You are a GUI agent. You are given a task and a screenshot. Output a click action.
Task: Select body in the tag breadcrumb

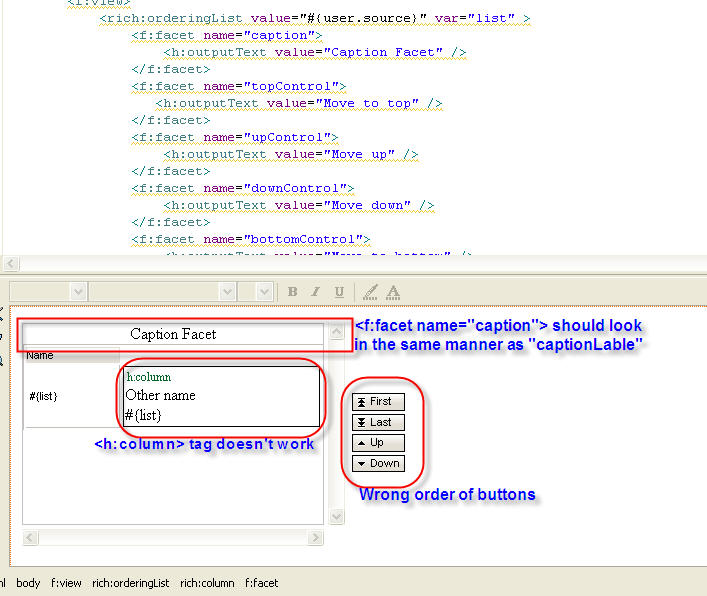28,583
